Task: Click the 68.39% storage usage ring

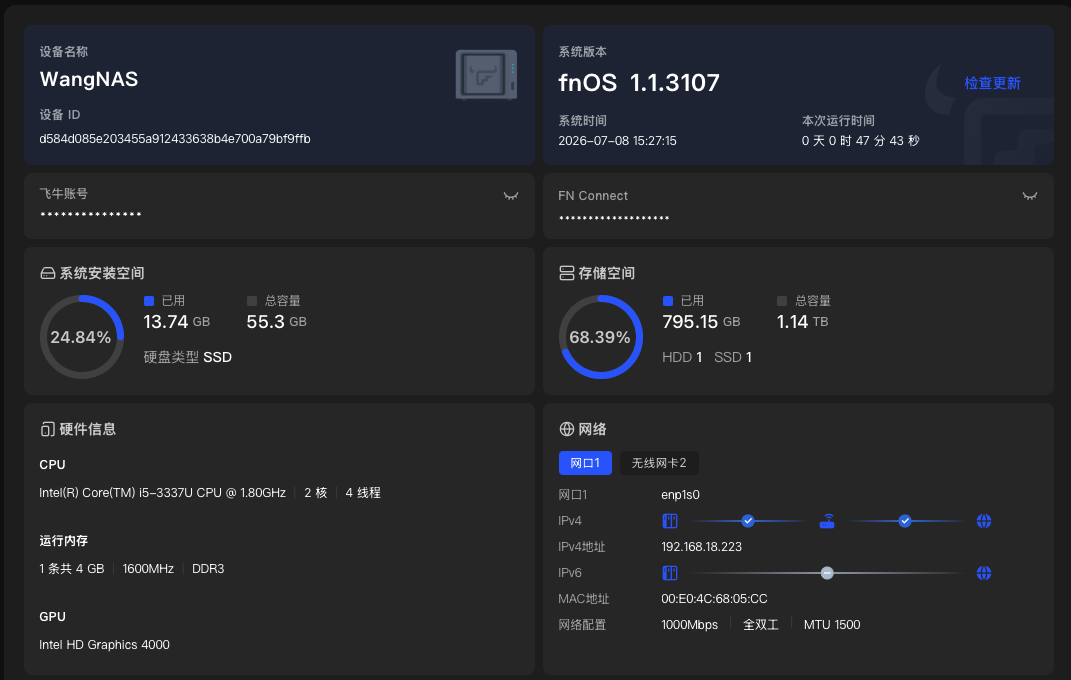Action: tap(600, 337)
